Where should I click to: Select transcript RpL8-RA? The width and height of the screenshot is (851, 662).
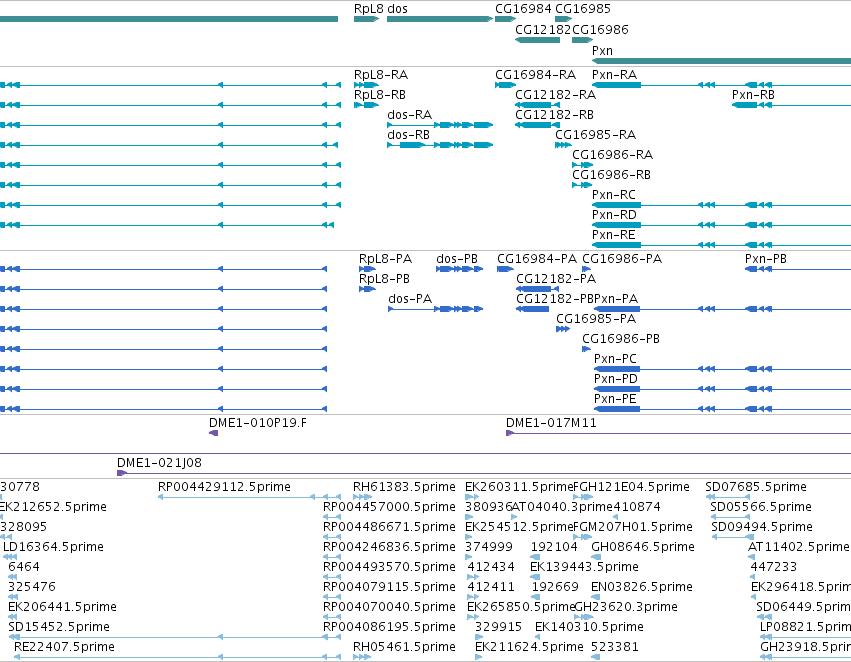[381, 75]
